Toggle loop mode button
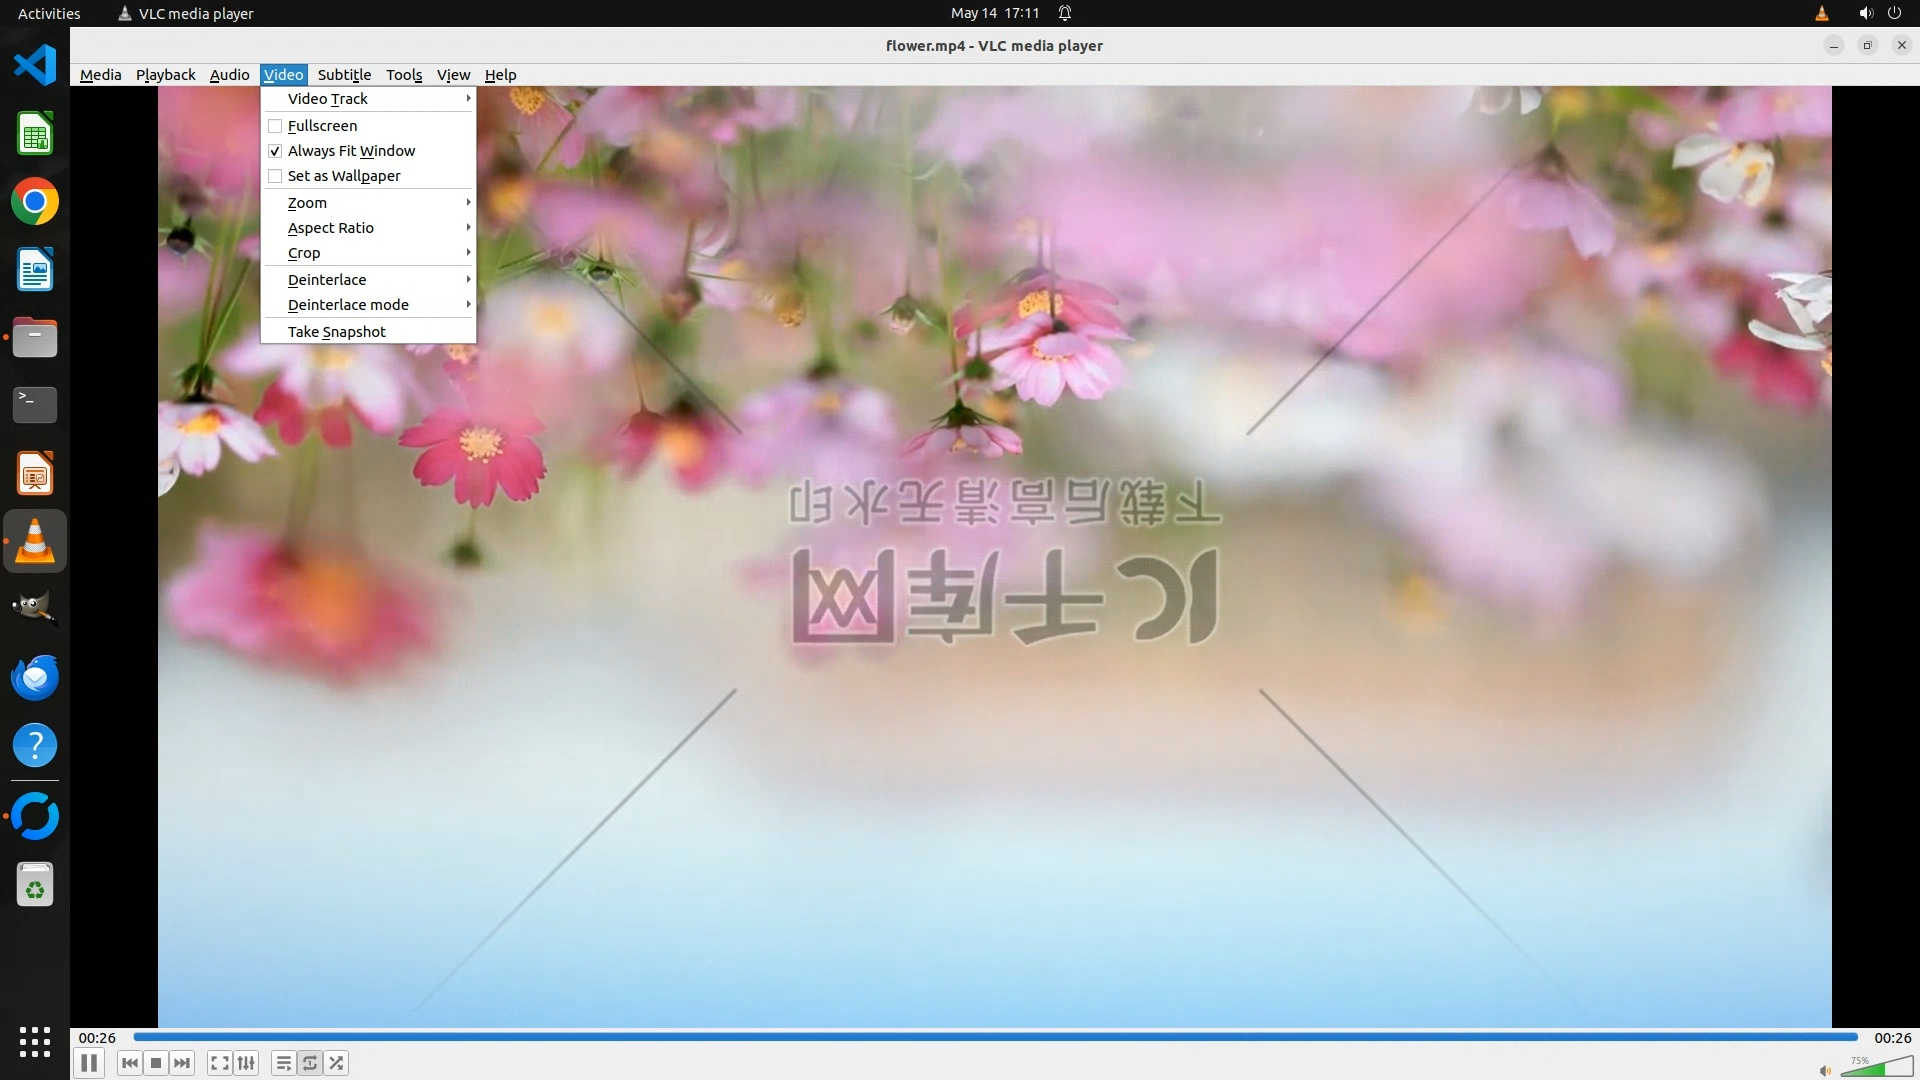Viewport: 1920px width, 1080px height. tap(310, 1063)
